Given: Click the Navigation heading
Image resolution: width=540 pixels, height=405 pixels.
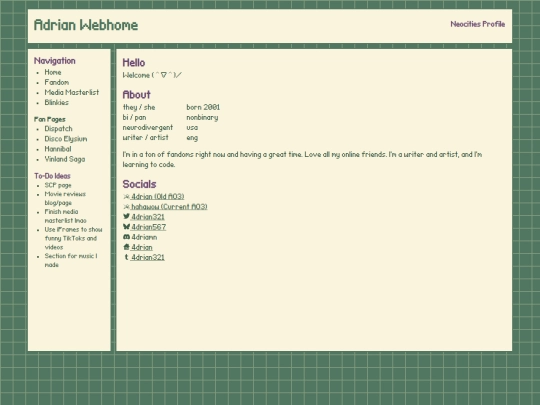Looking at the screenshot, I should coord(55,61).
